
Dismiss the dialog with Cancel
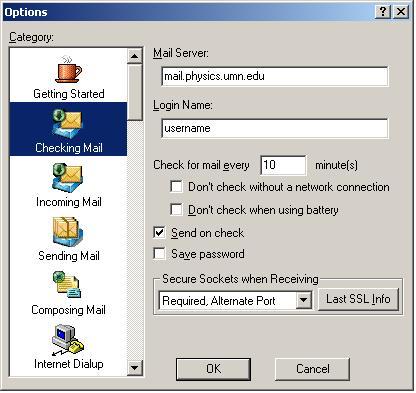(312, 369)
